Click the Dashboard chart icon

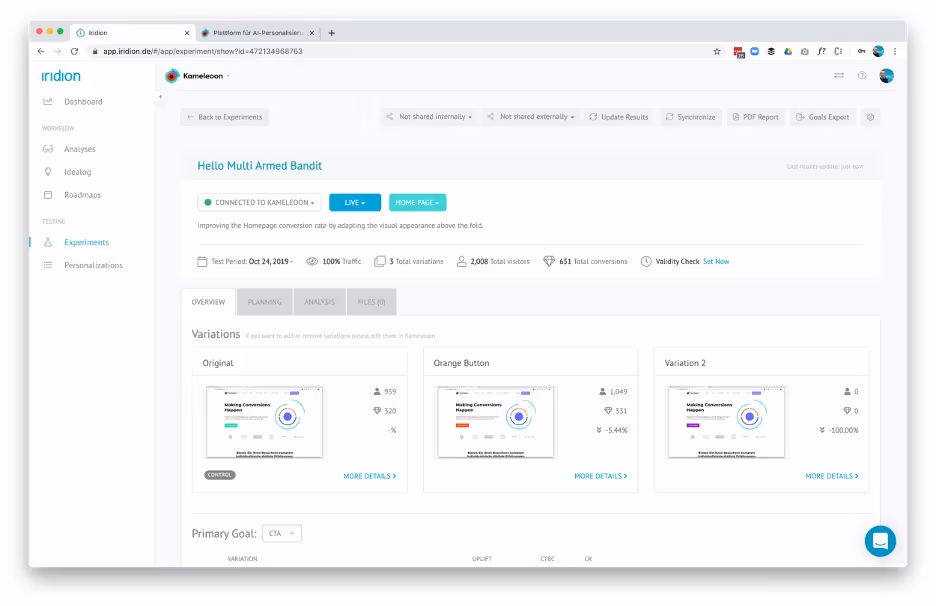click(48, 101)
